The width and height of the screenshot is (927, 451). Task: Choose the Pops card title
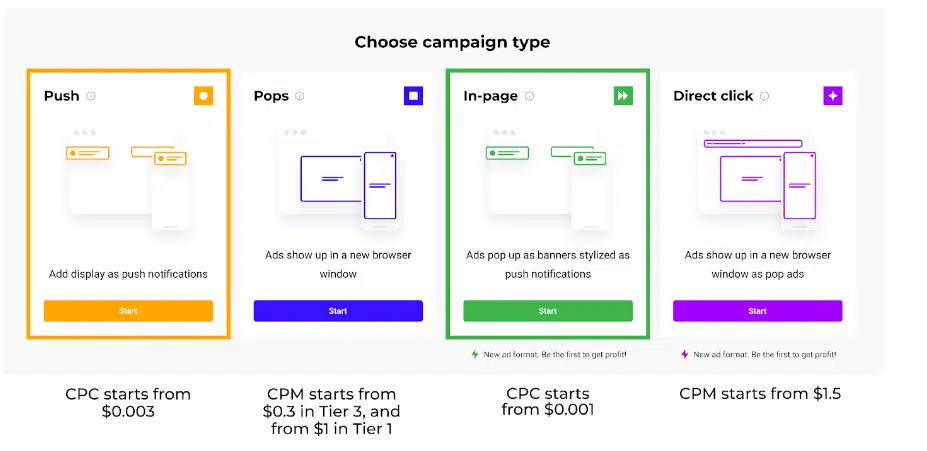[271, 96]
